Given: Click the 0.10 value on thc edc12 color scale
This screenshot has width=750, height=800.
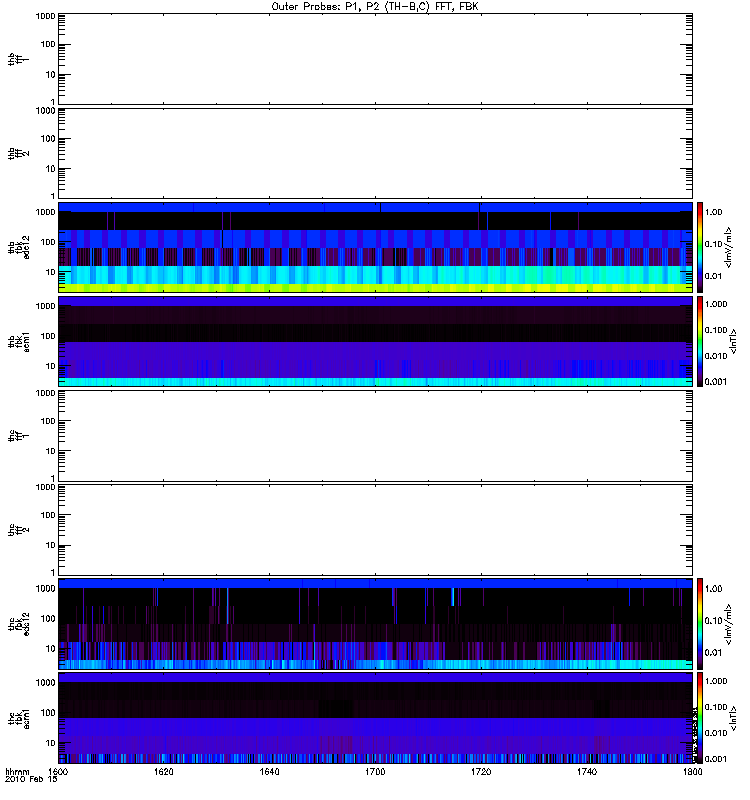Looking at the screenshot, I should click(x=713, y=620).
